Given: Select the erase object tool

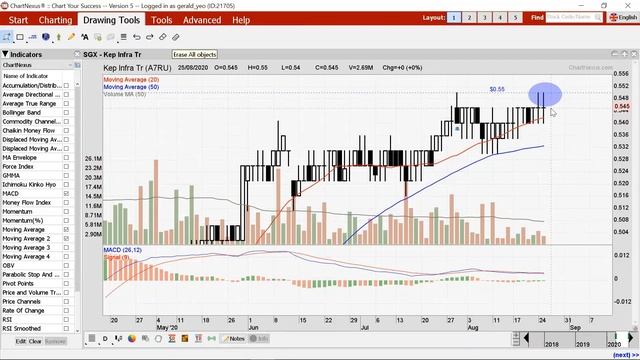Looking at the screenshot, I should click(162, 37).
